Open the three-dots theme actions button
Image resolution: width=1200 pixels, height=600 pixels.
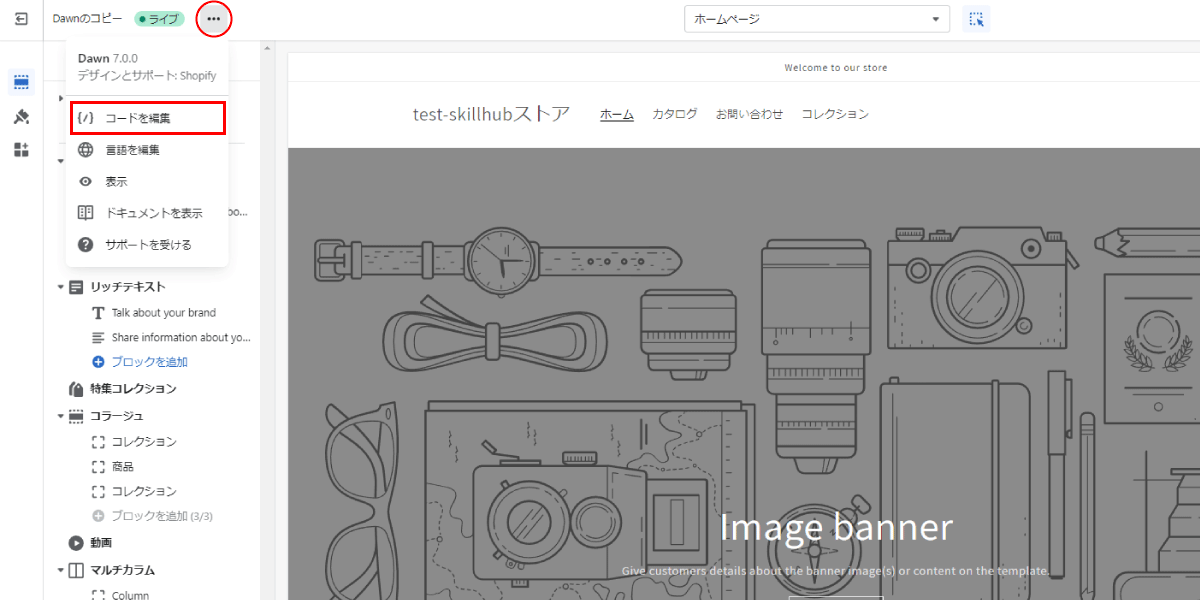pyautogui.click(x=213, y=19)
